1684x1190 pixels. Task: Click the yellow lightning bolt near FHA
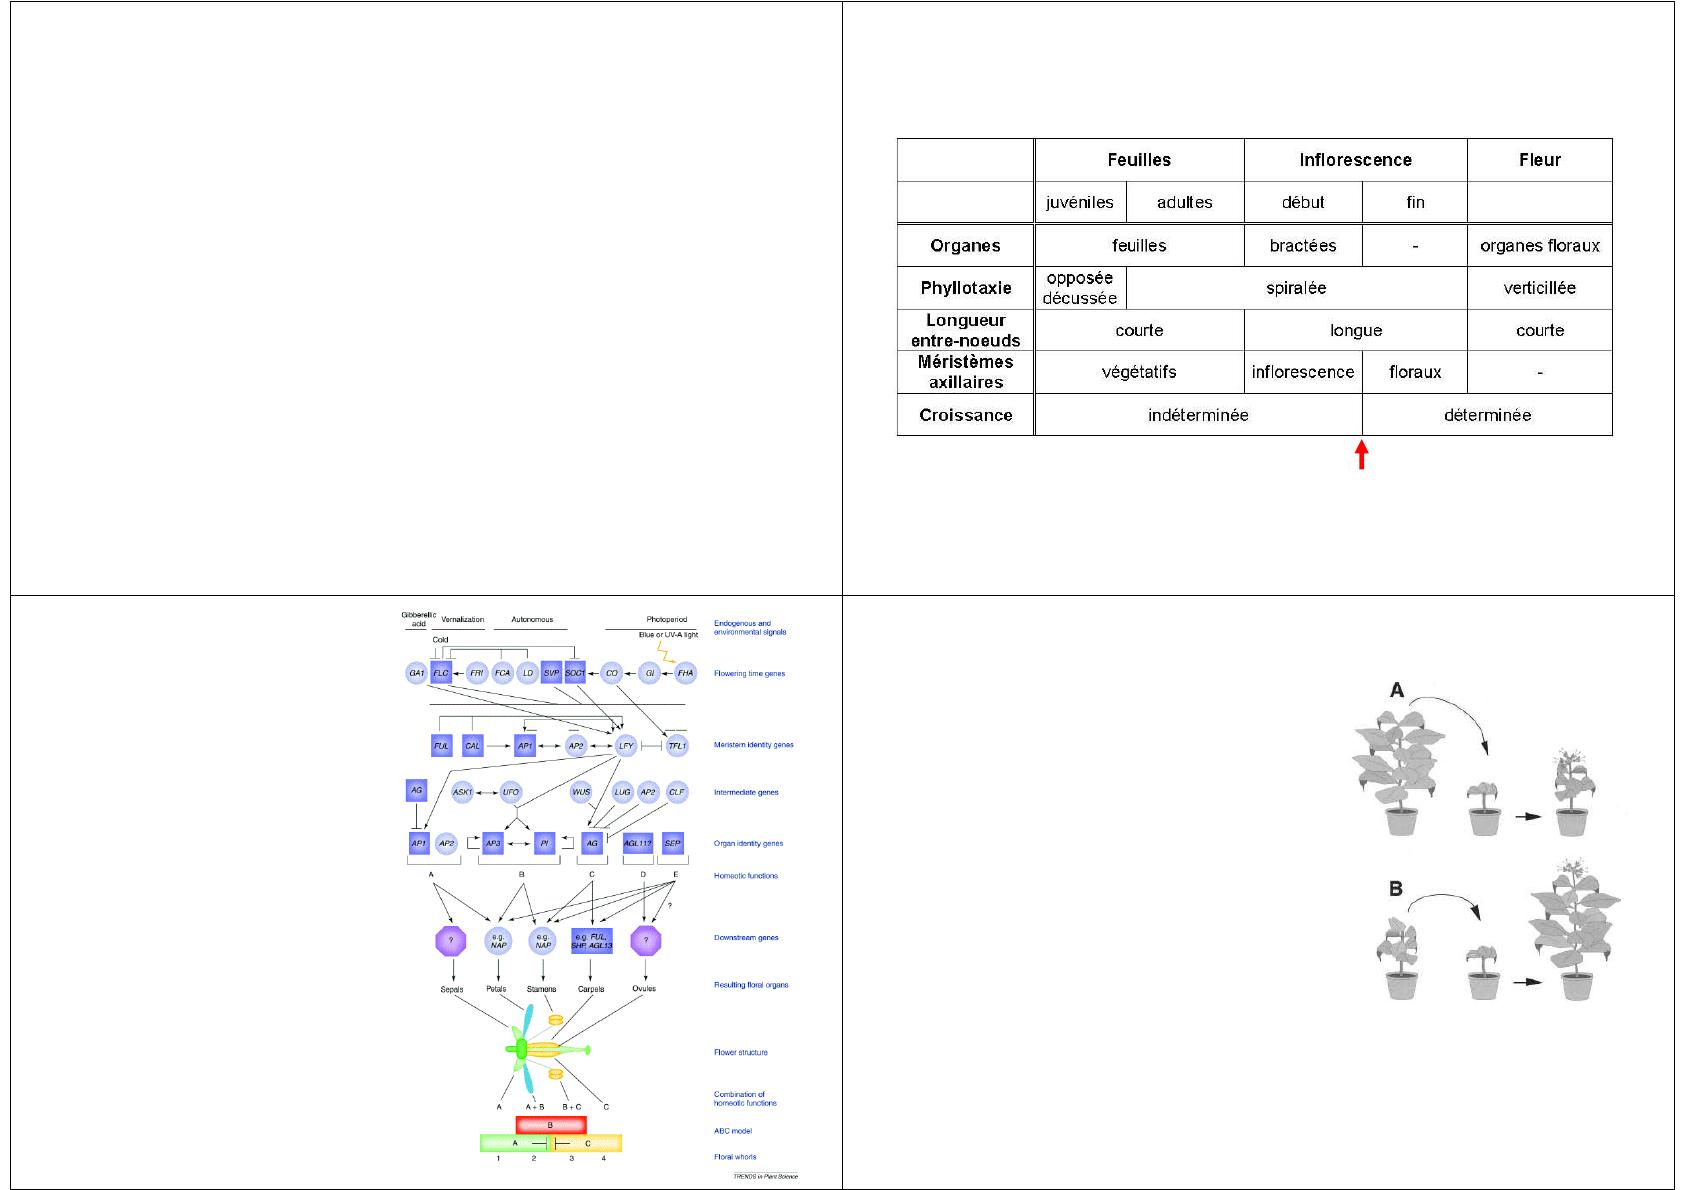[x=667, y=651]
